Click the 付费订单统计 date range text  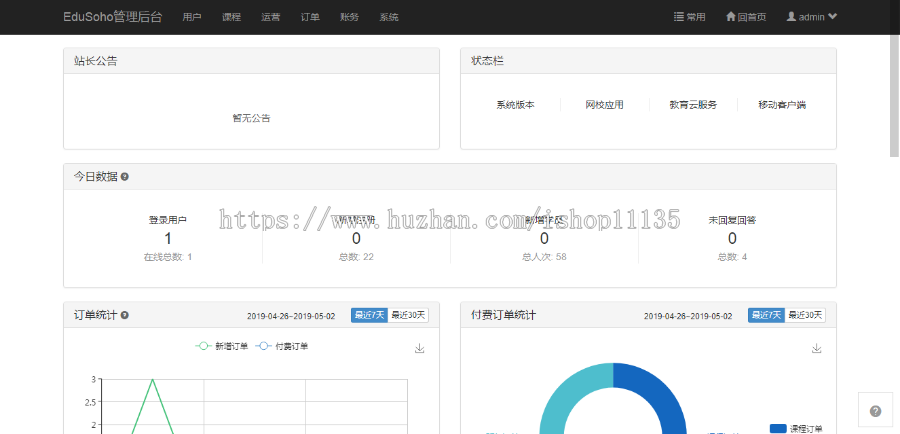(688, 316)
